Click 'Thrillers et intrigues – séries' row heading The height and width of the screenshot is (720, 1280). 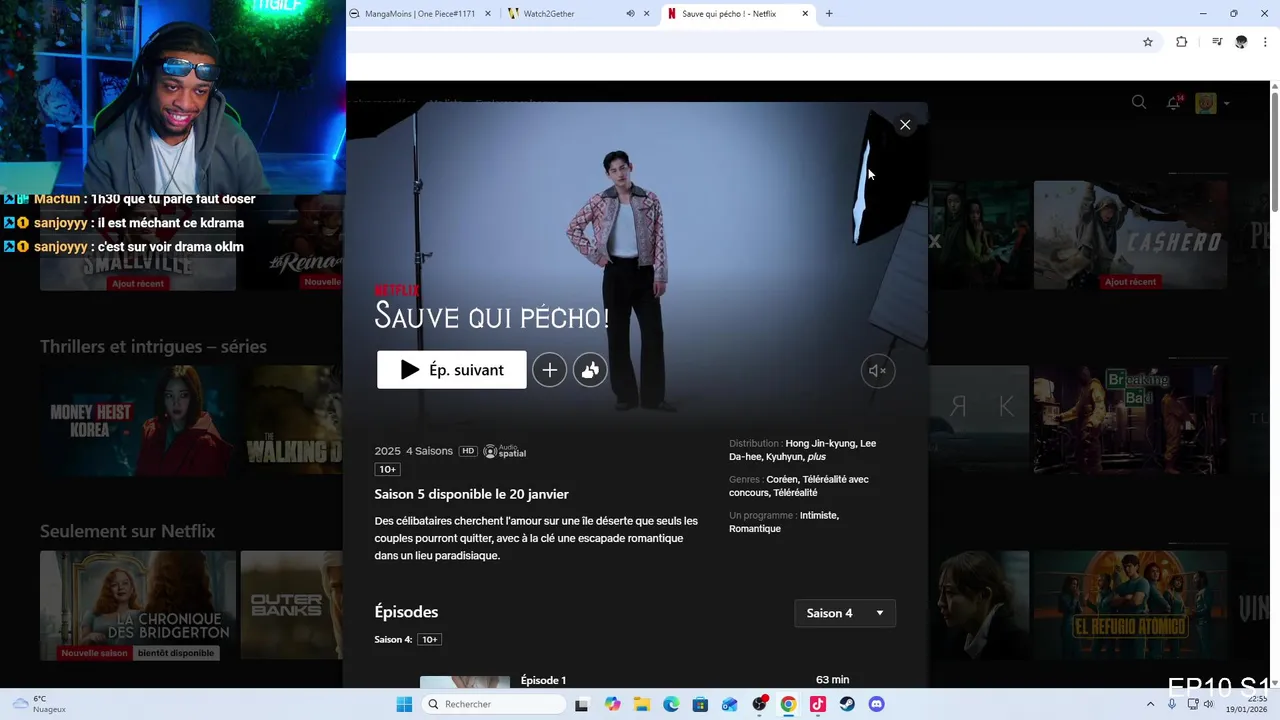(x=153, y=346)
